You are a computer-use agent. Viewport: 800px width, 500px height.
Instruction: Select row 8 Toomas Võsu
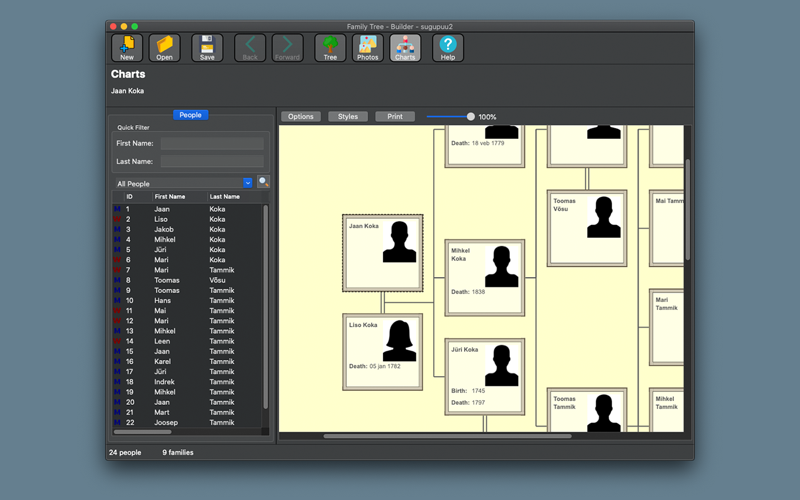pyautogui.click(x=187, y=281)
